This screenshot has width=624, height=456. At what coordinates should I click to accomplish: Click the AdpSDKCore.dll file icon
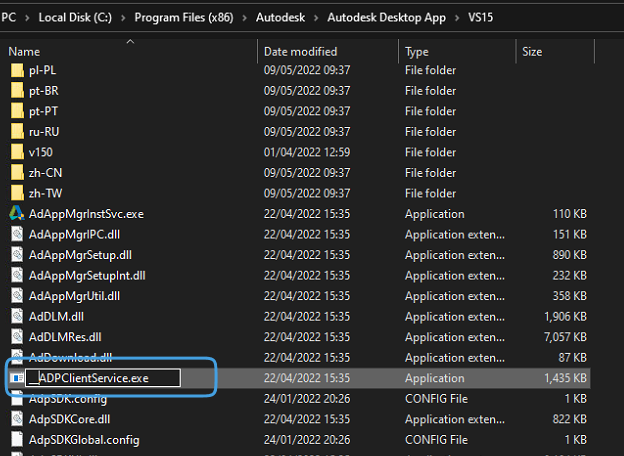click(16, 419)
